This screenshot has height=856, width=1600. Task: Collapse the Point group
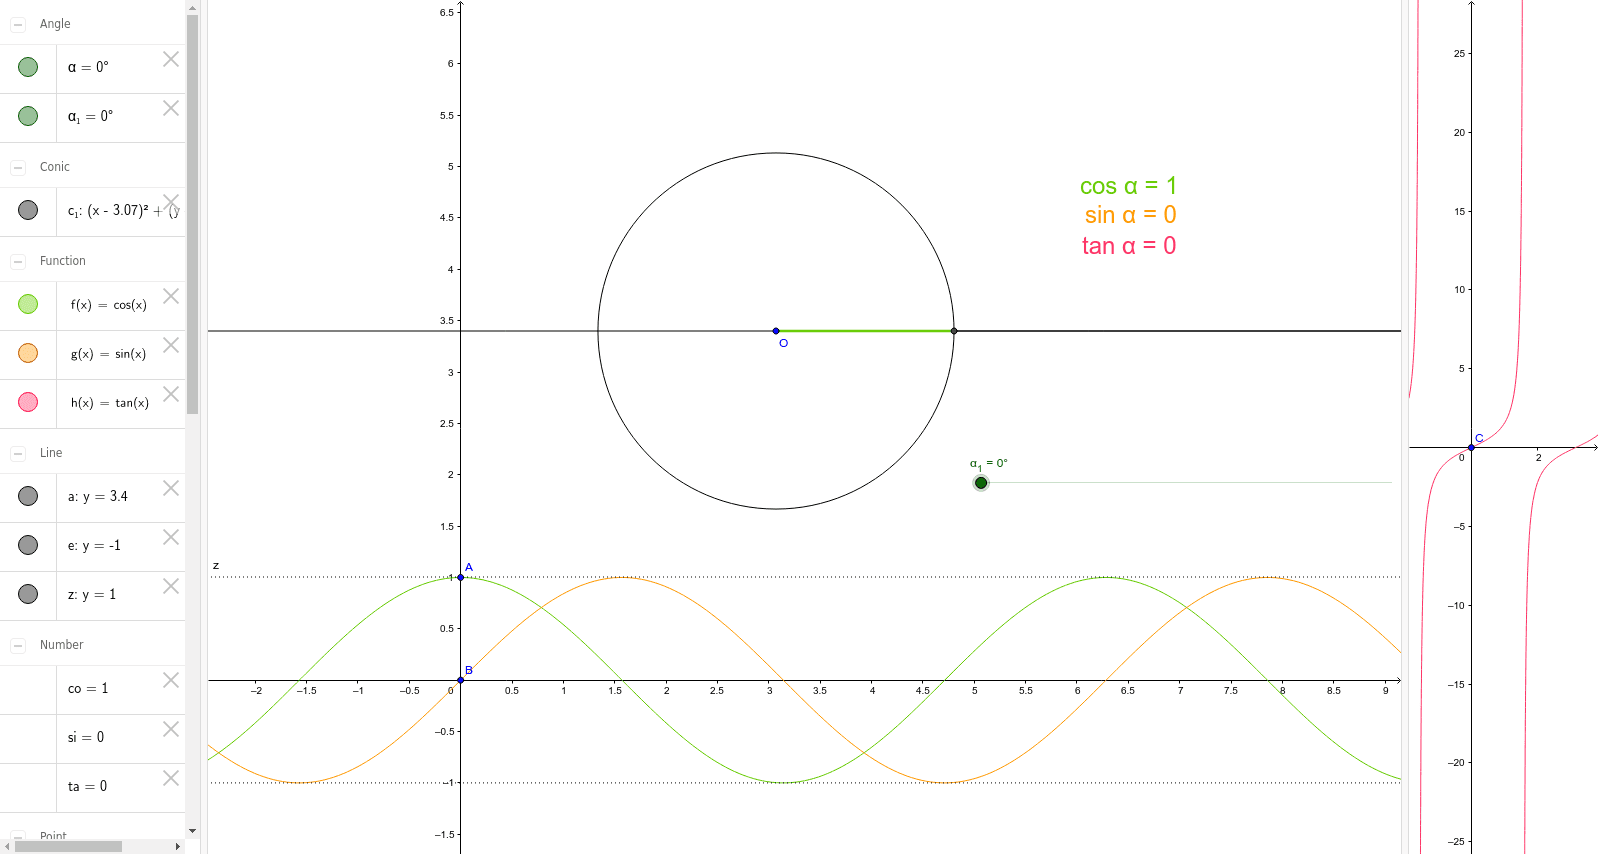[18, 835]
